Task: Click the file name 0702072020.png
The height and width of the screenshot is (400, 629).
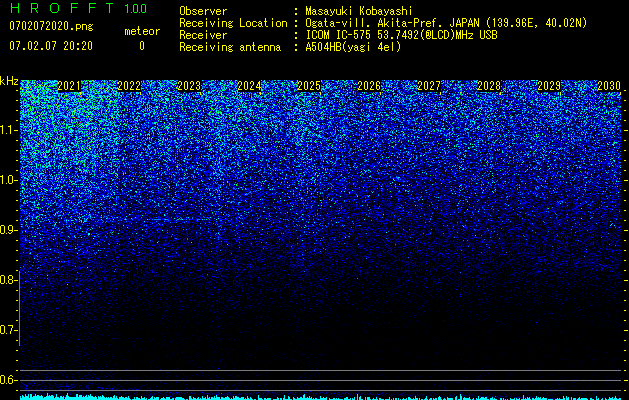Action: click(51, 26)
